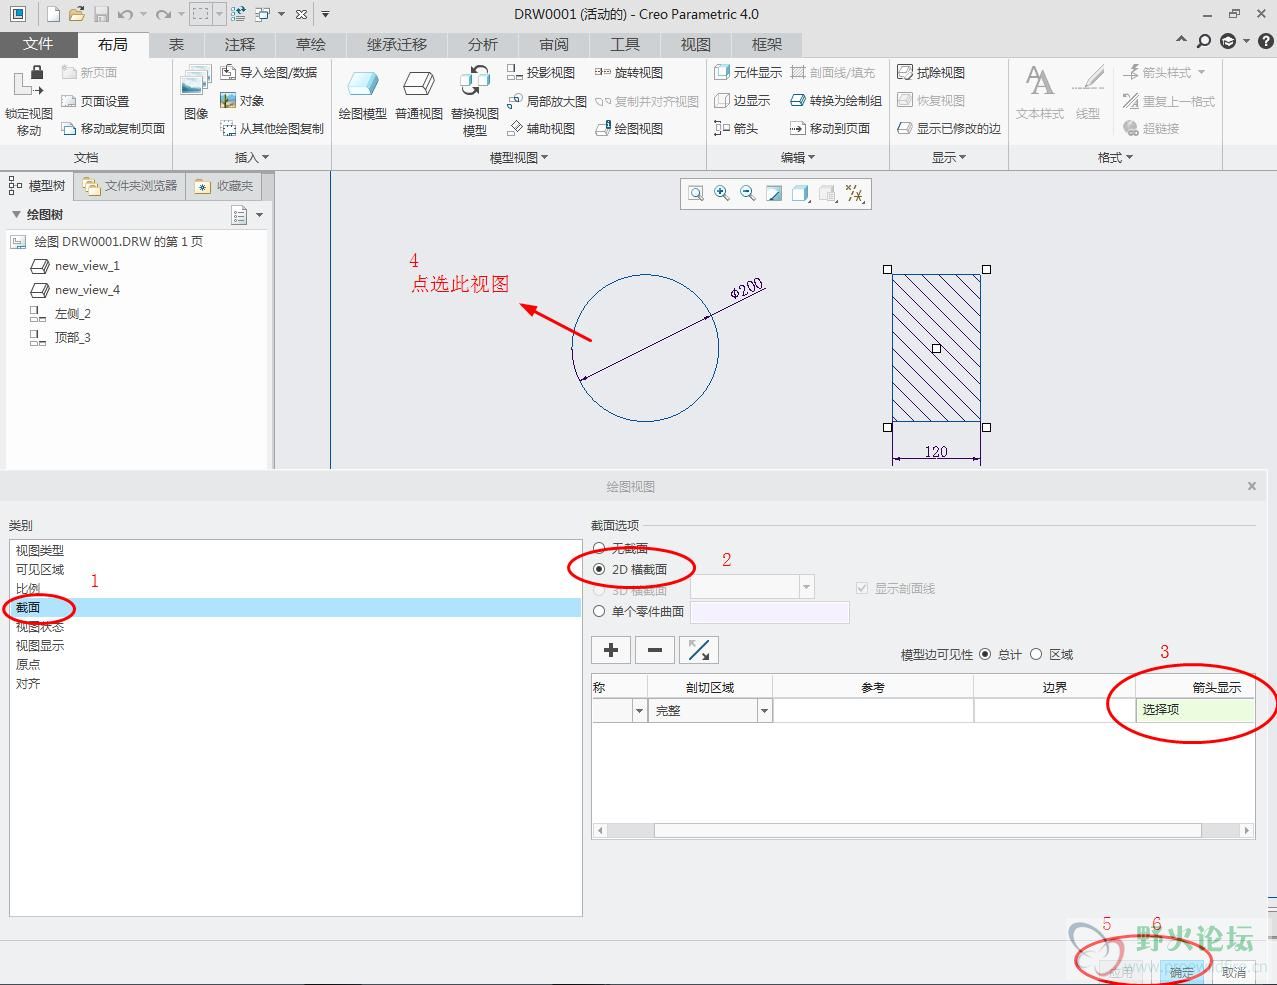Insert an Auxiliary View (辅助视图)
Screen dimensions: 1277x985
541,129
